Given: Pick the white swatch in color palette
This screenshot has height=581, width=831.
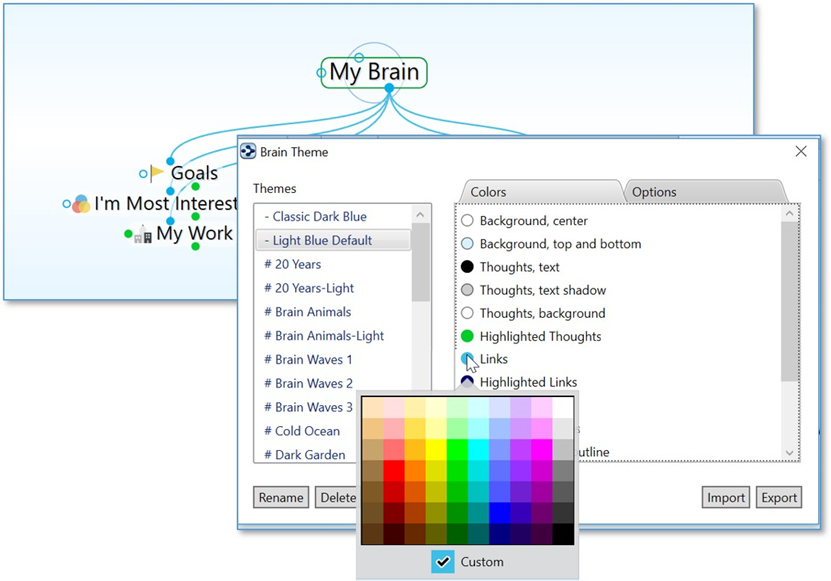Looking at the screenshot, I should tap(563, 408).
